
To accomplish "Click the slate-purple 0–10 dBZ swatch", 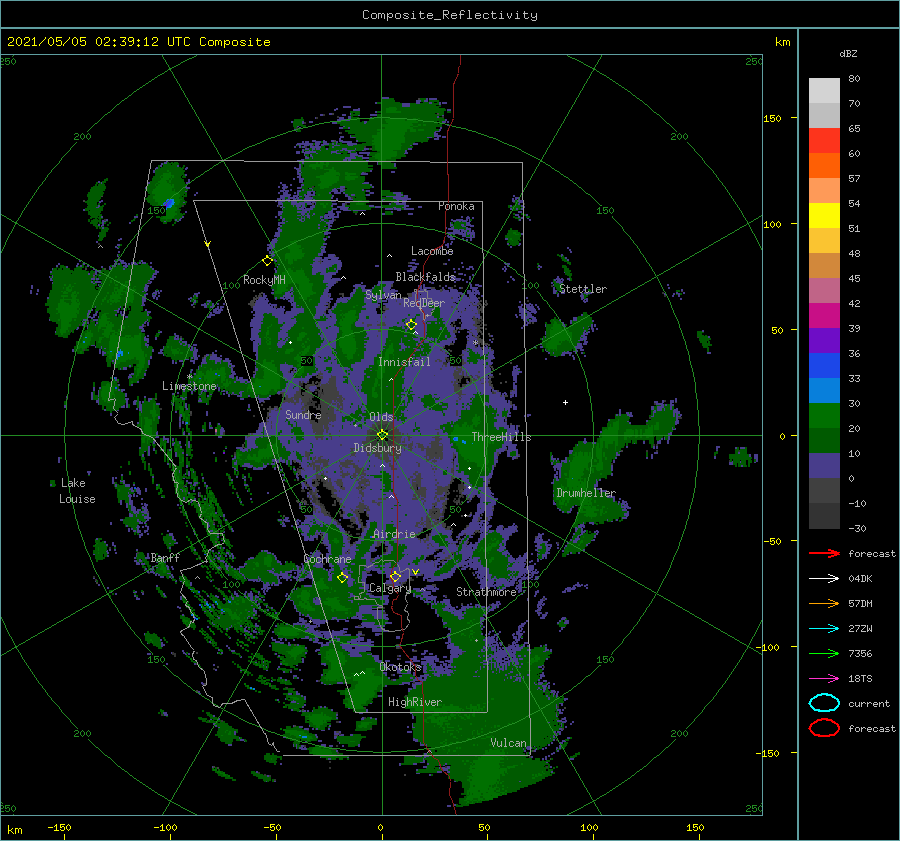I will [824, 465].
